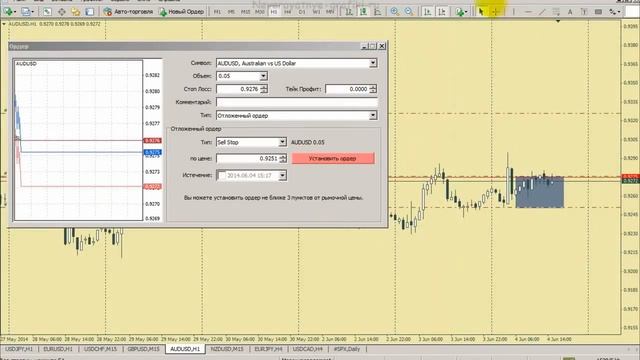Switch chart to MN monthly timeframe
Viewport: 640px width, 360px height.
[x=330, y=12]
